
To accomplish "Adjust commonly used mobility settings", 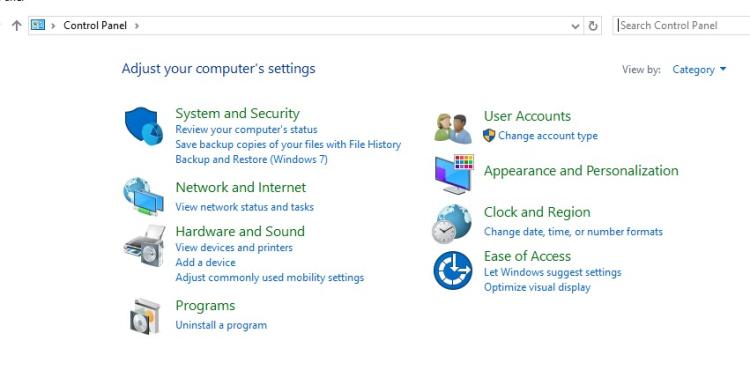I will pos(269,278).
